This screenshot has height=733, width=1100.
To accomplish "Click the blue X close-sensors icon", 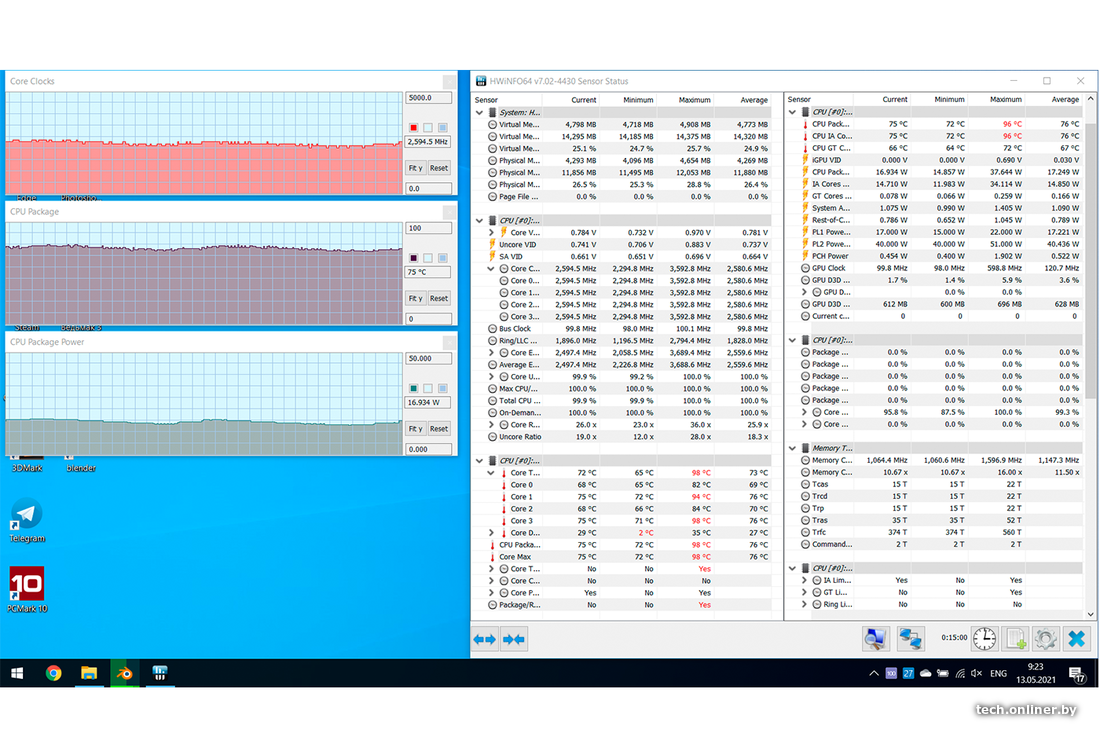I will click(1077, 638).
